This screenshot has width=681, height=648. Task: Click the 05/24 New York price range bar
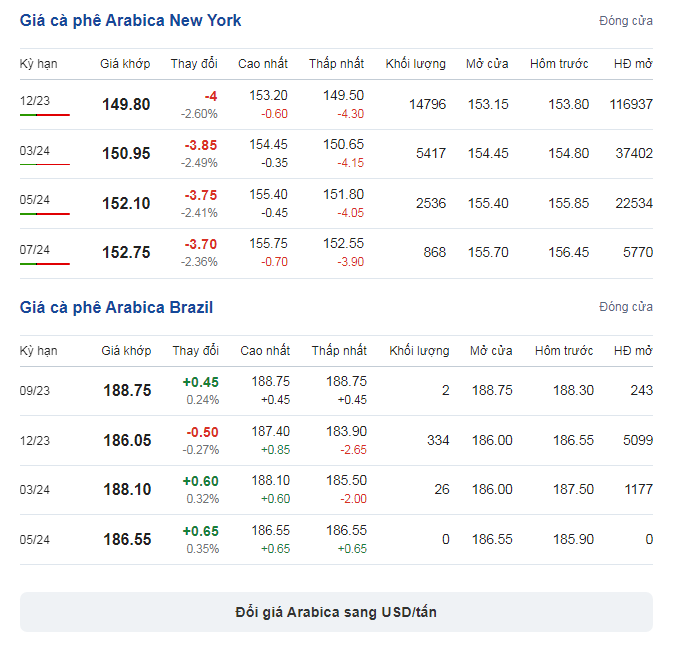45,214
